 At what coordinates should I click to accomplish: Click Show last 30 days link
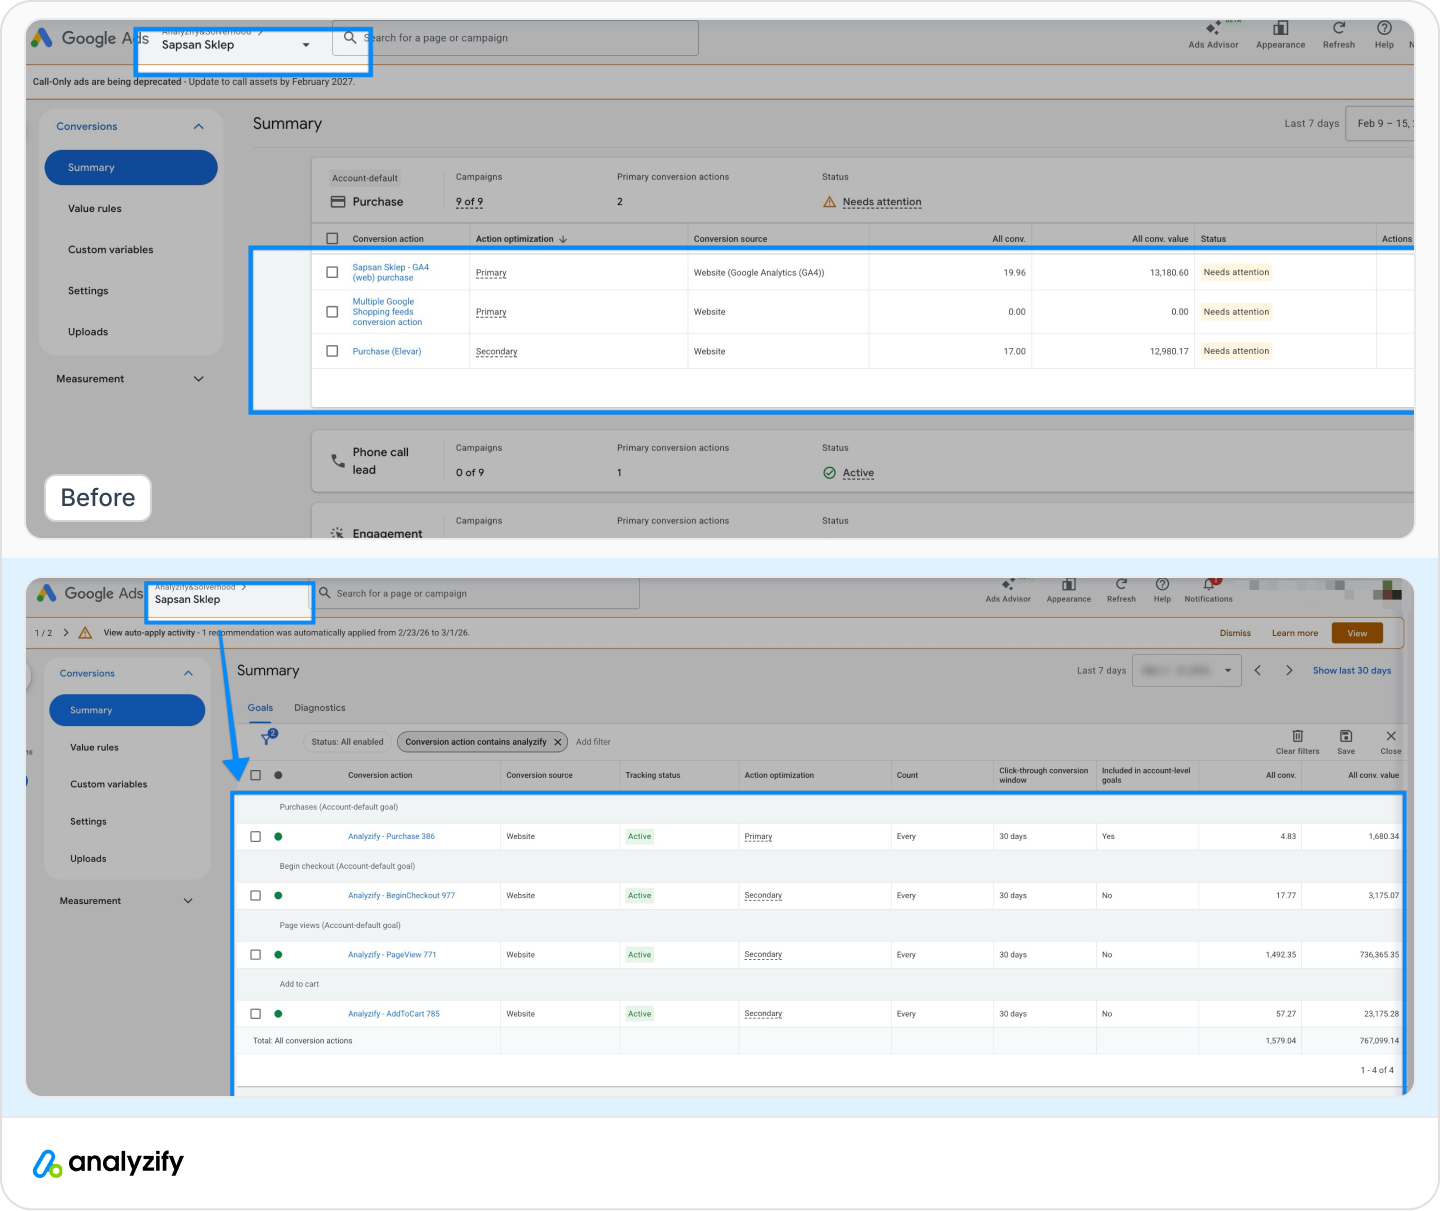tap(1352, 671)
